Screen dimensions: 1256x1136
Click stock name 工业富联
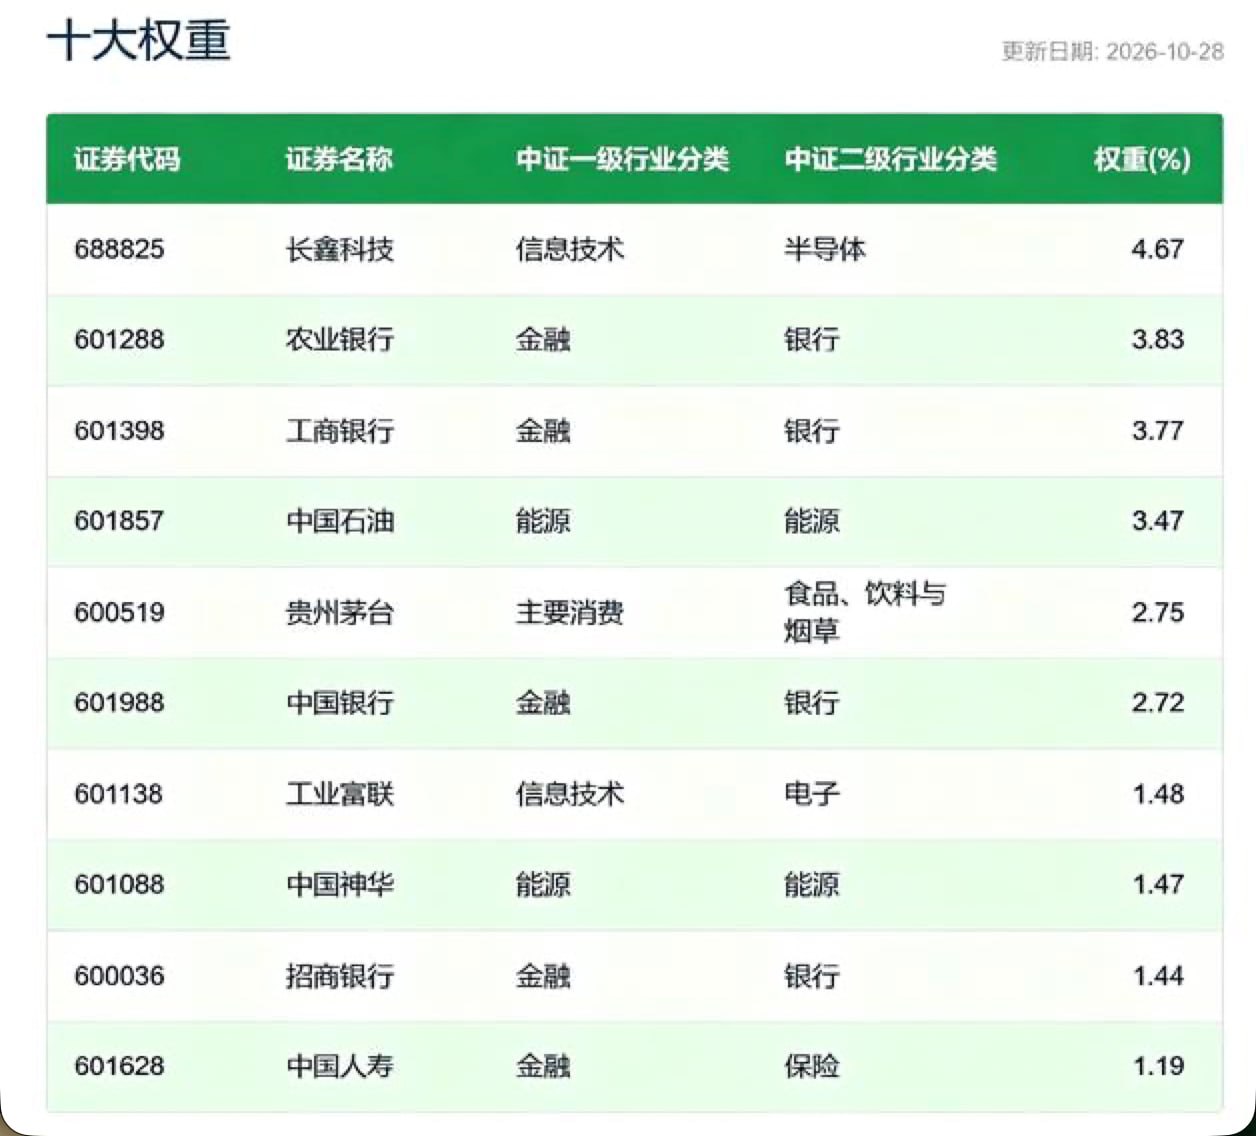[340, 794]
